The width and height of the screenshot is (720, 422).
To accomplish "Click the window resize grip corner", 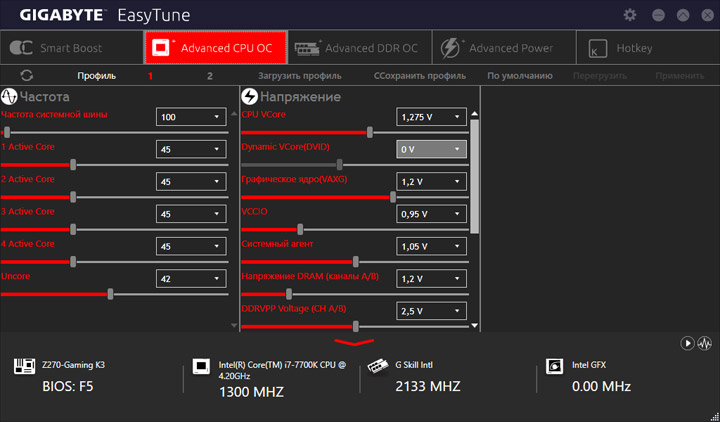I will pyautogui.click(x=714, y=416).
